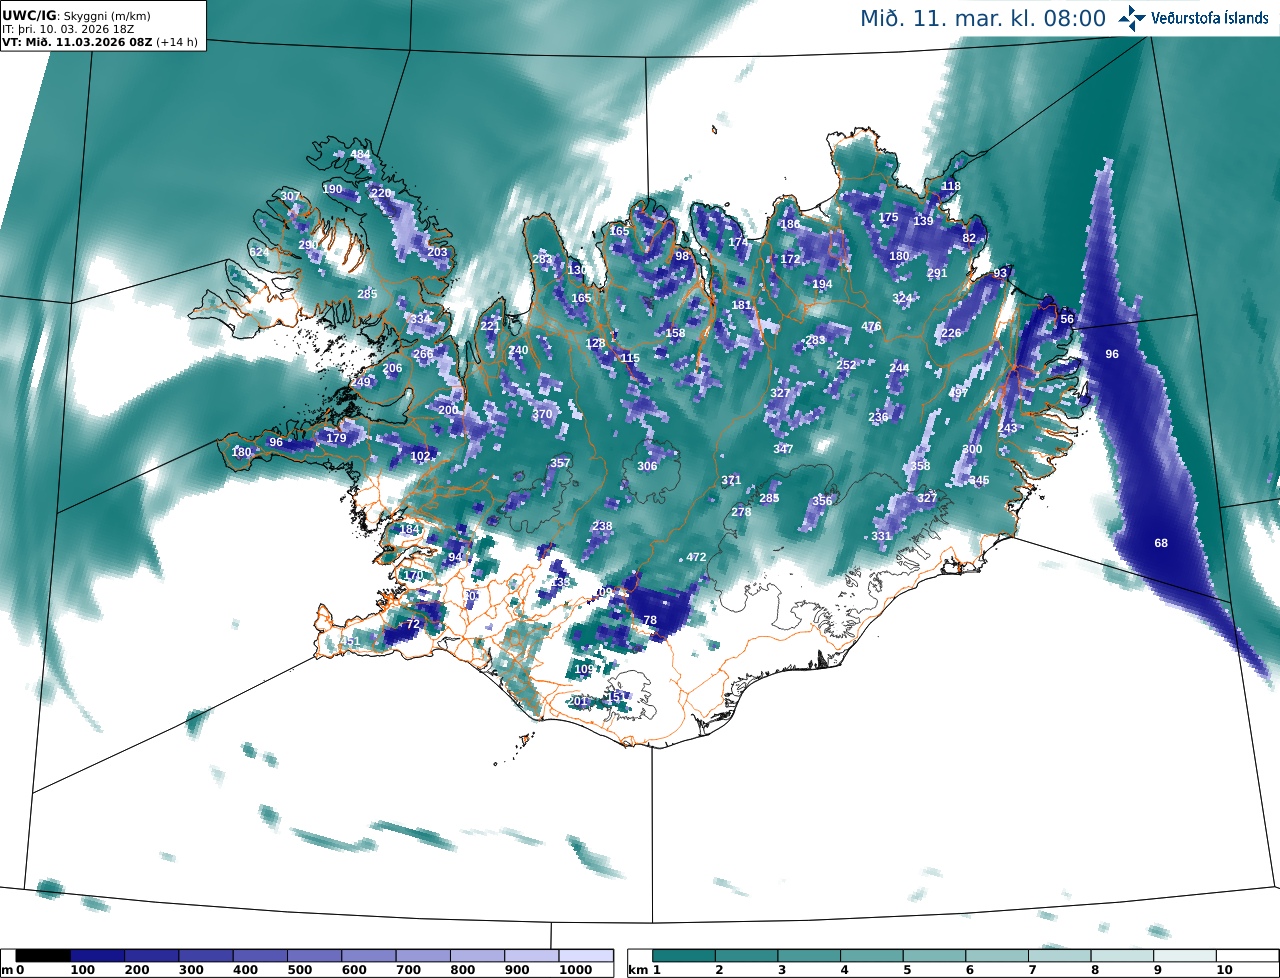Click the 331 visibility value

pyautogui.click(x=880, y=536)
